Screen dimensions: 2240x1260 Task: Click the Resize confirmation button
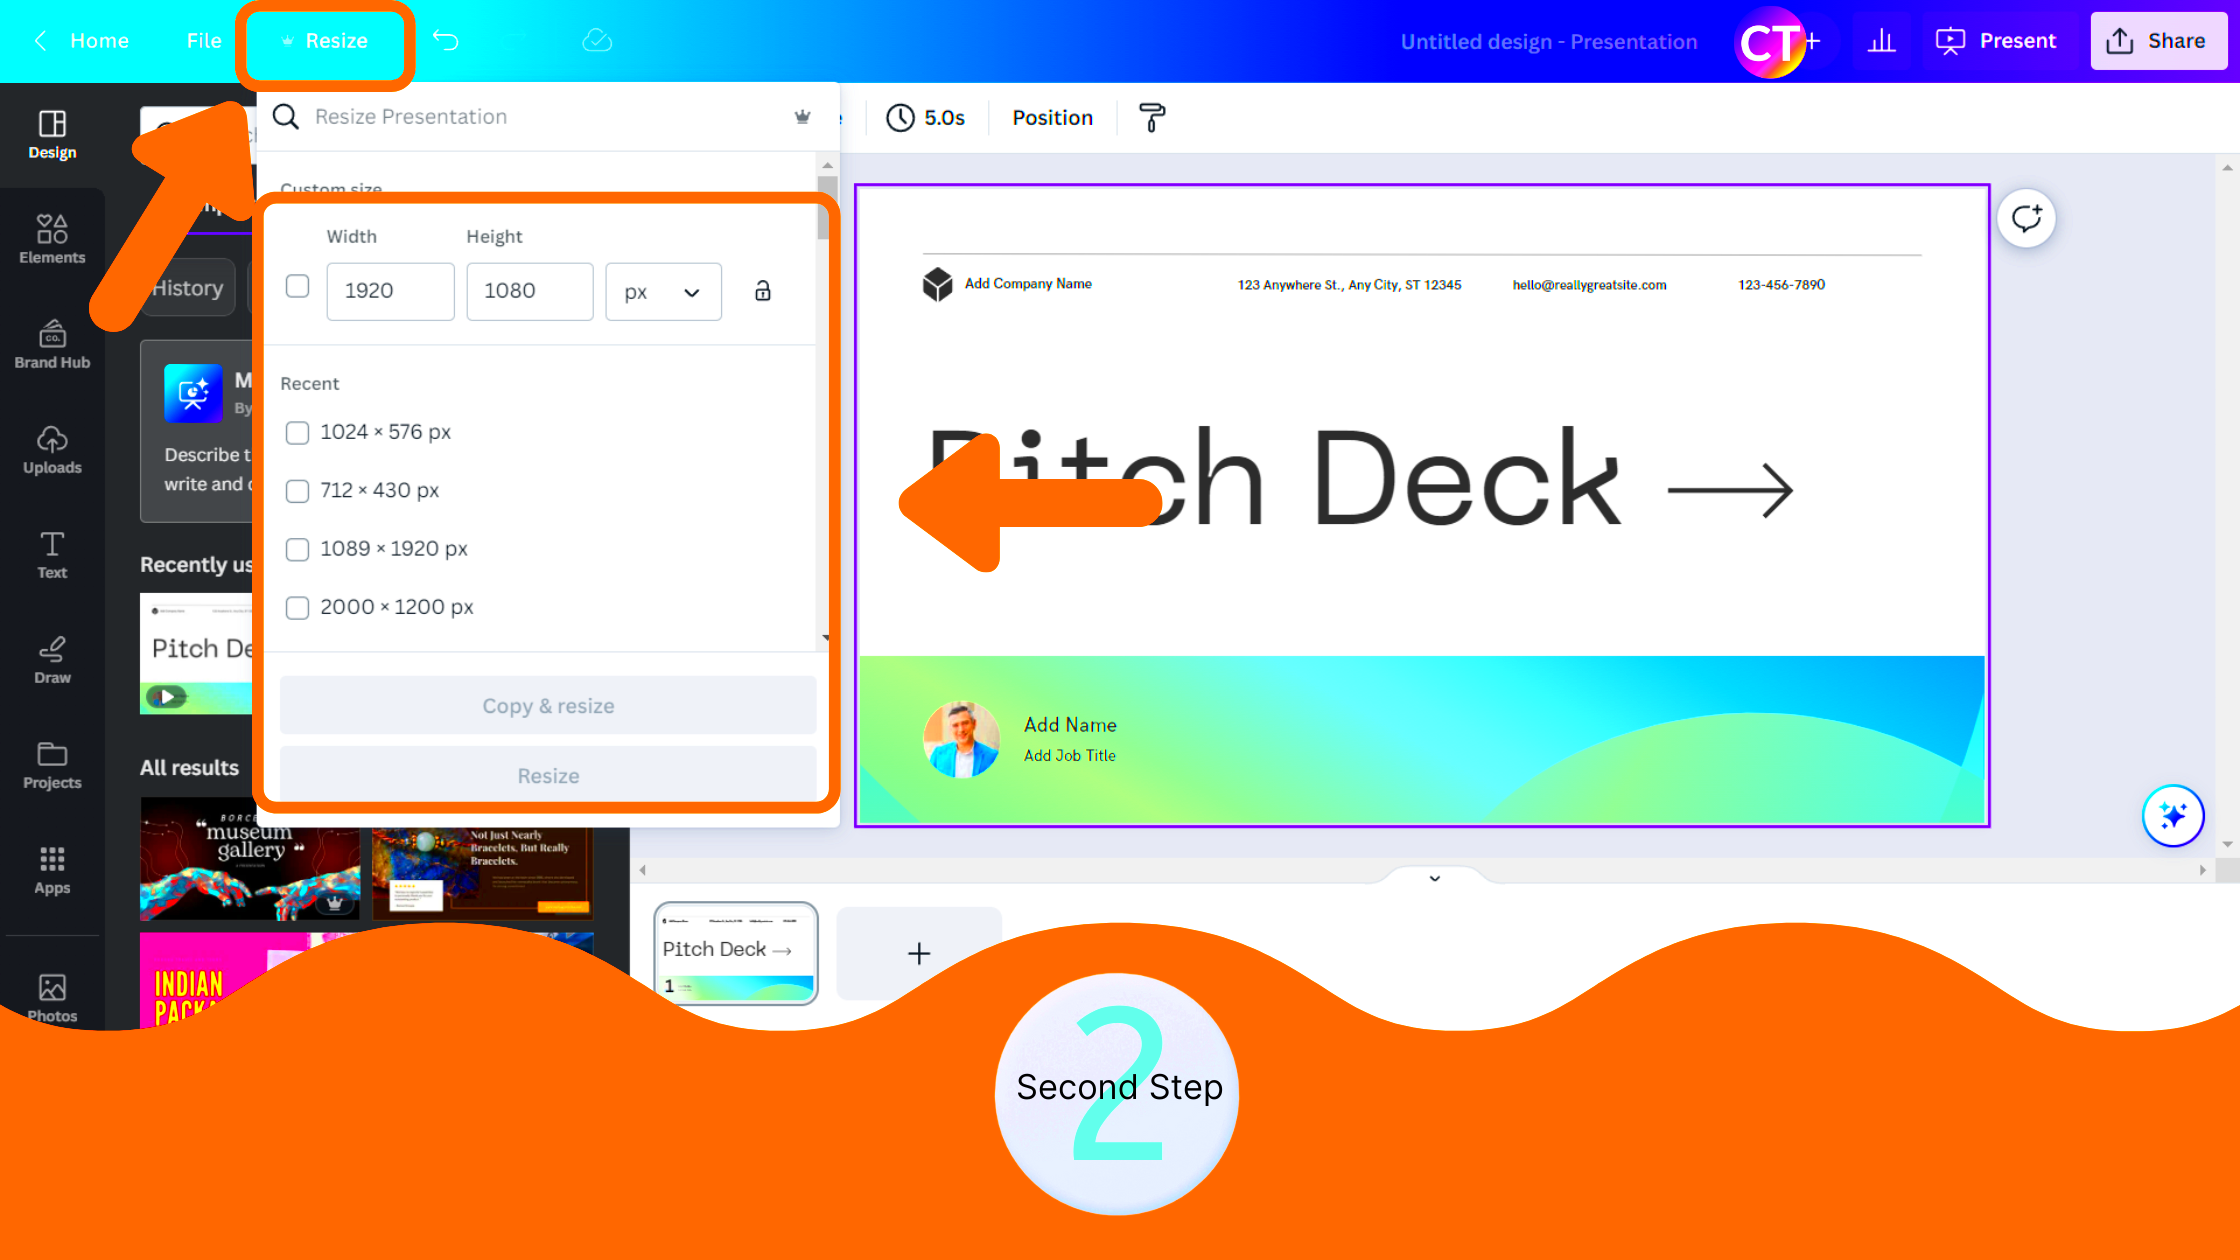click(548, 774)
